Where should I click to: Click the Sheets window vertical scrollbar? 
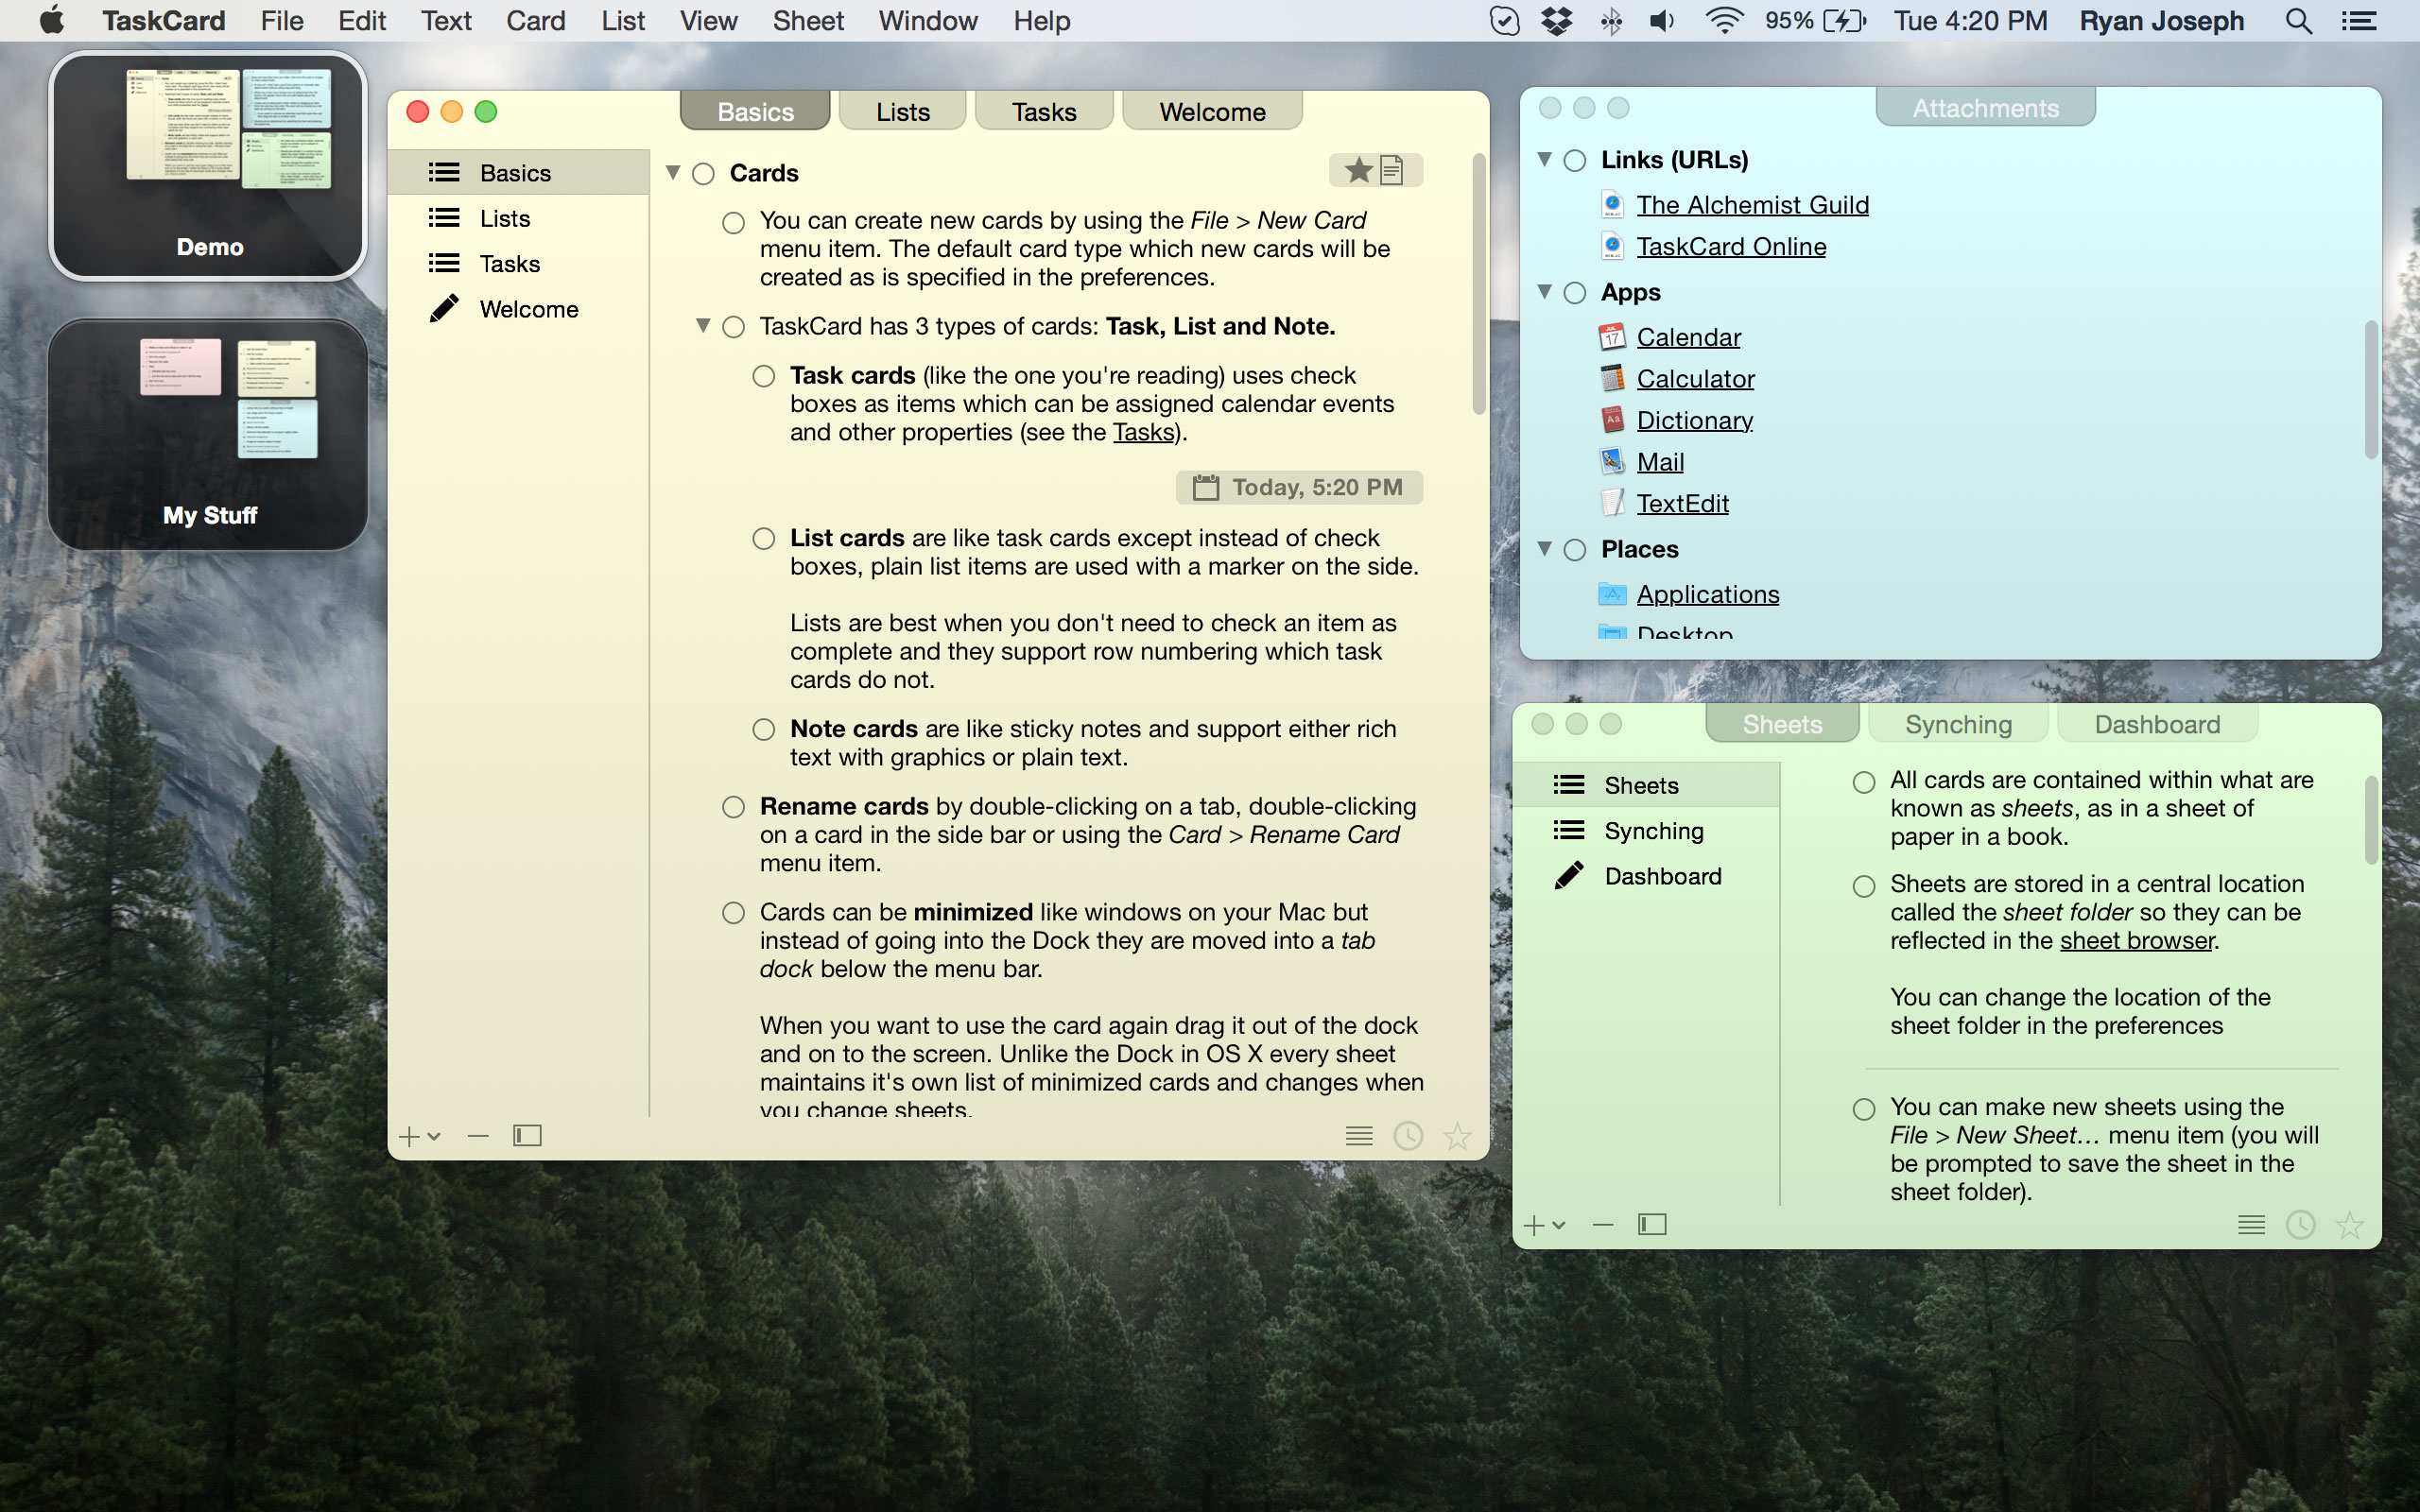2370,820
